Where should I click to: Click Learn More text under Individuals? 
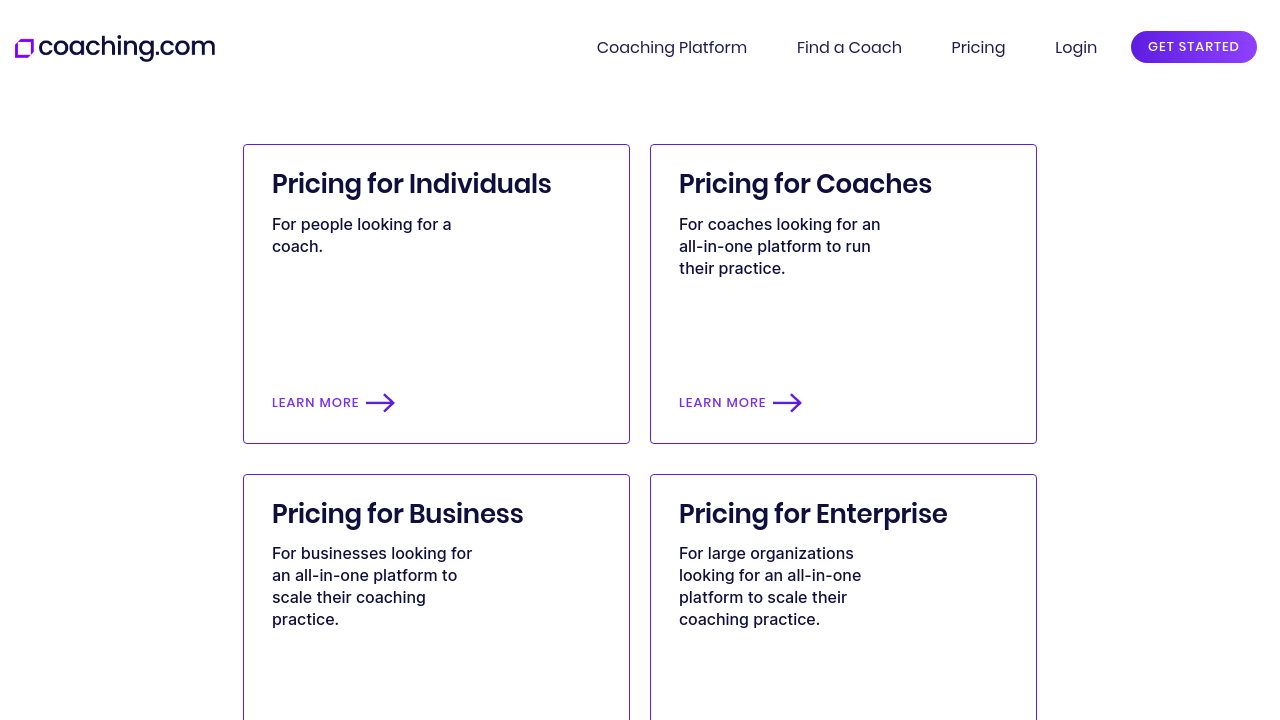click(x=315, y=403)
